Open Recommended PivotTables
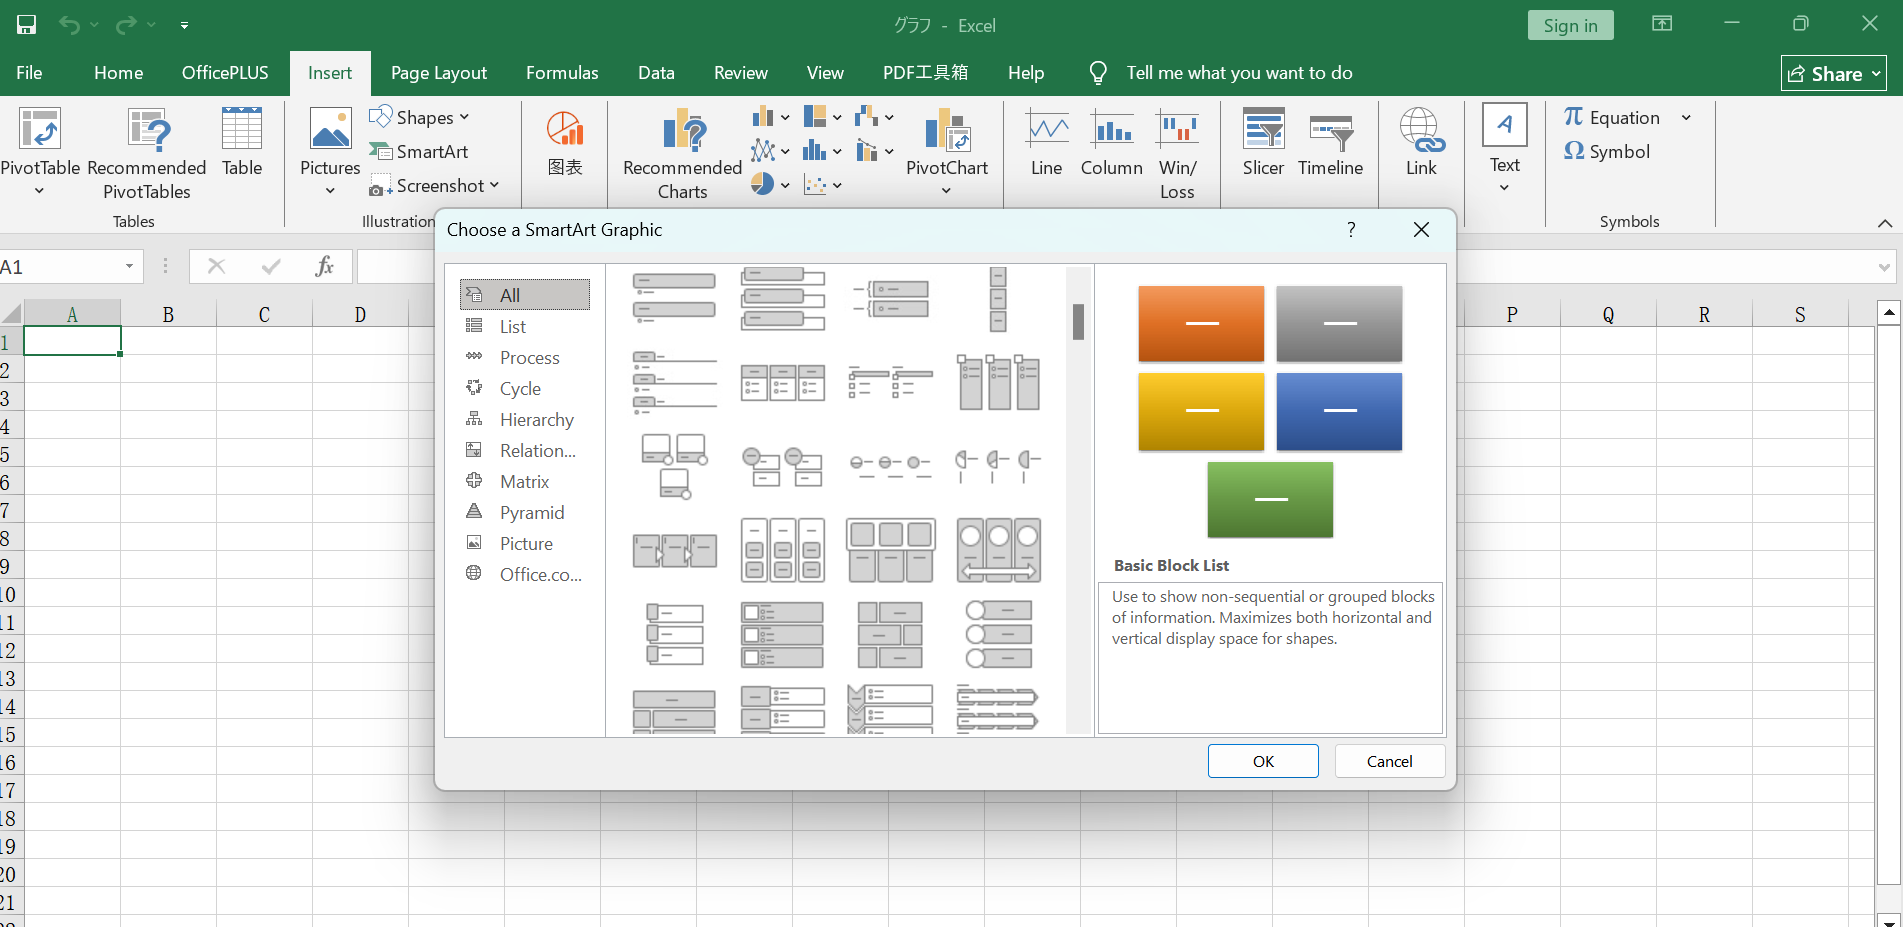This screenshot has width=1903, height=927. (146, 152)
